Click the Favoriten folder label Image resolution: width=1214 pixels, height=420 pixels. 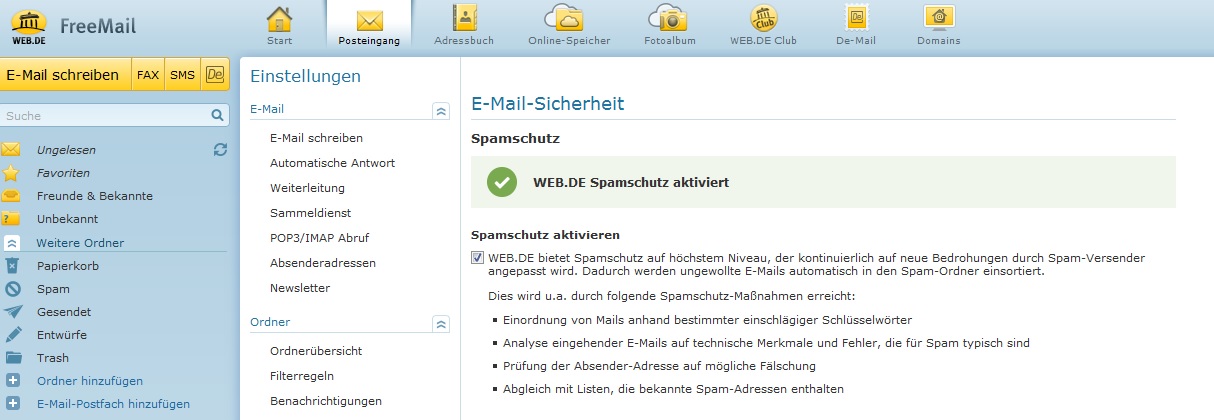pyautogui.click(x=63, y=173)
